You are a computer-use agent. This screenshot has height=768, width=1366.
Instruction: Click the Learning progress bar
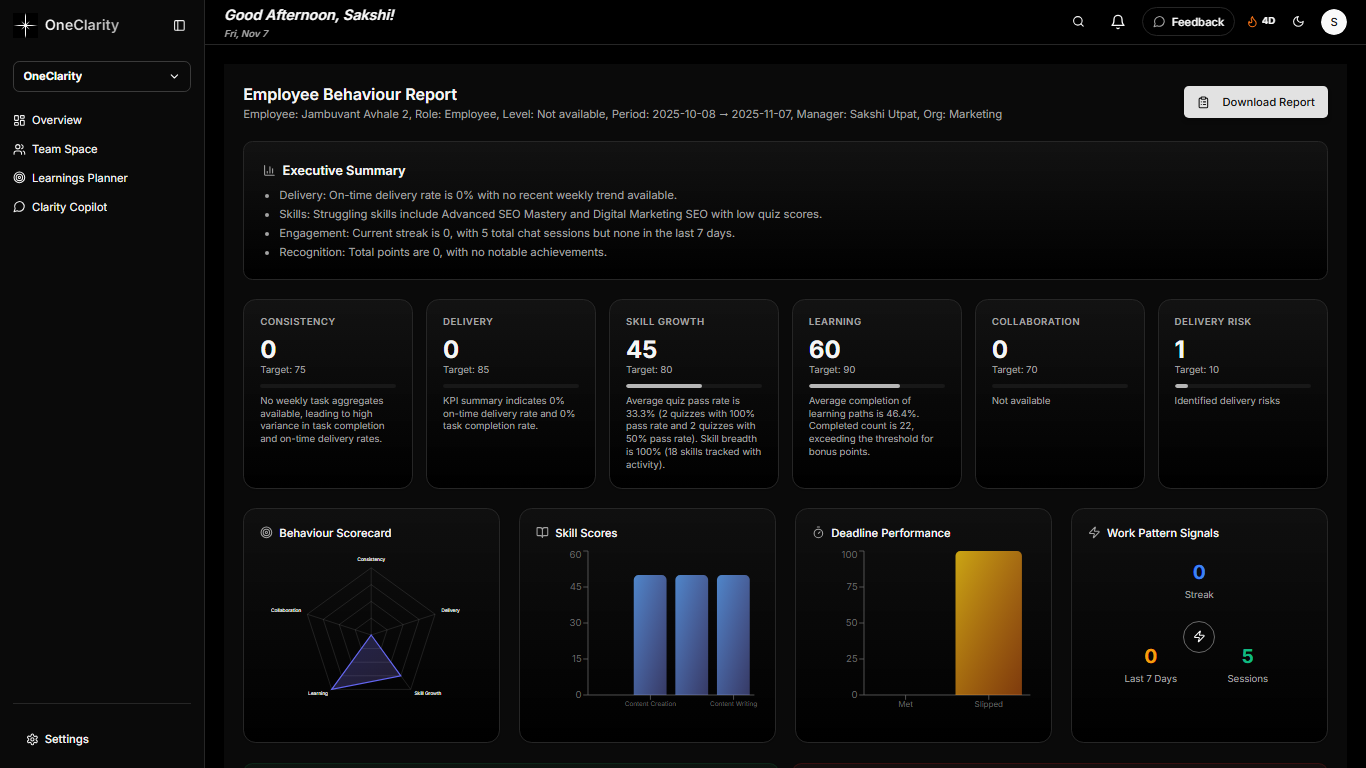(x=877, y=386)
